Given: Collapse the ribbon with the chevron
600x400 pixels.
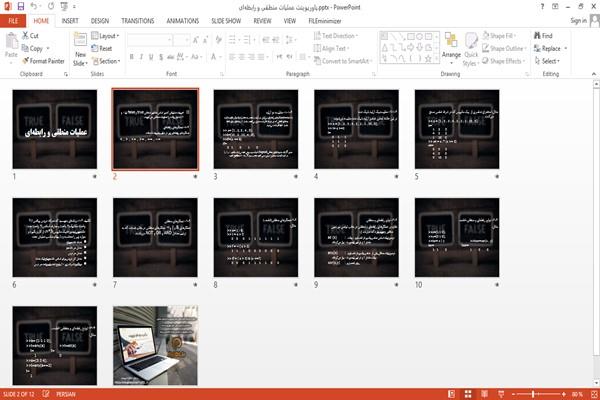Looking at the screenshot, I should click(593, 74).
